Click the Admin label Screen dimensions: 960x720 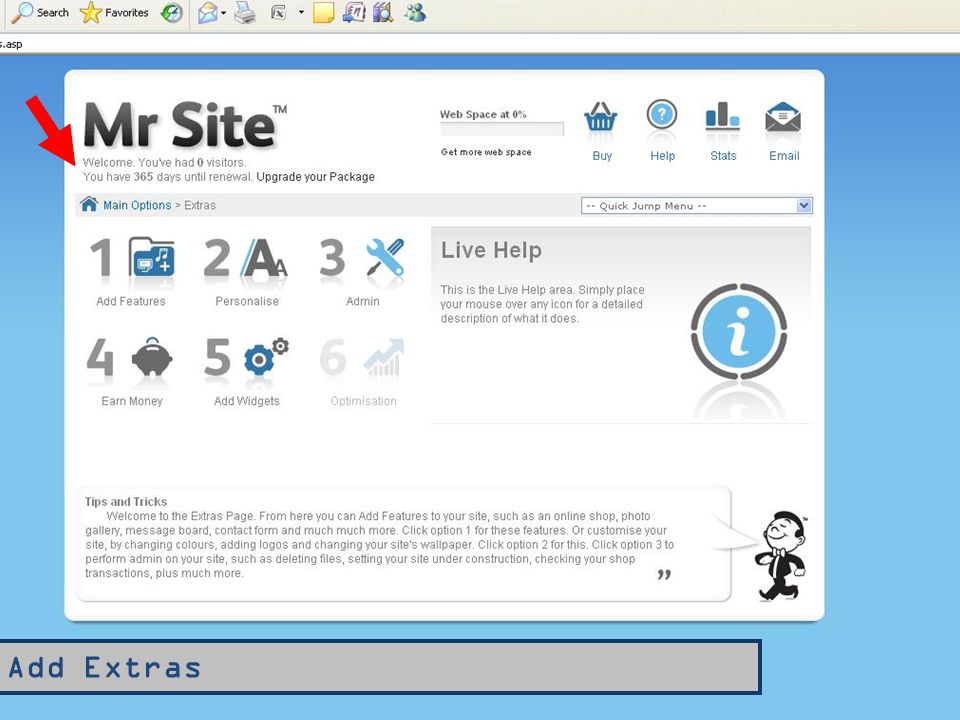[362, 301]
